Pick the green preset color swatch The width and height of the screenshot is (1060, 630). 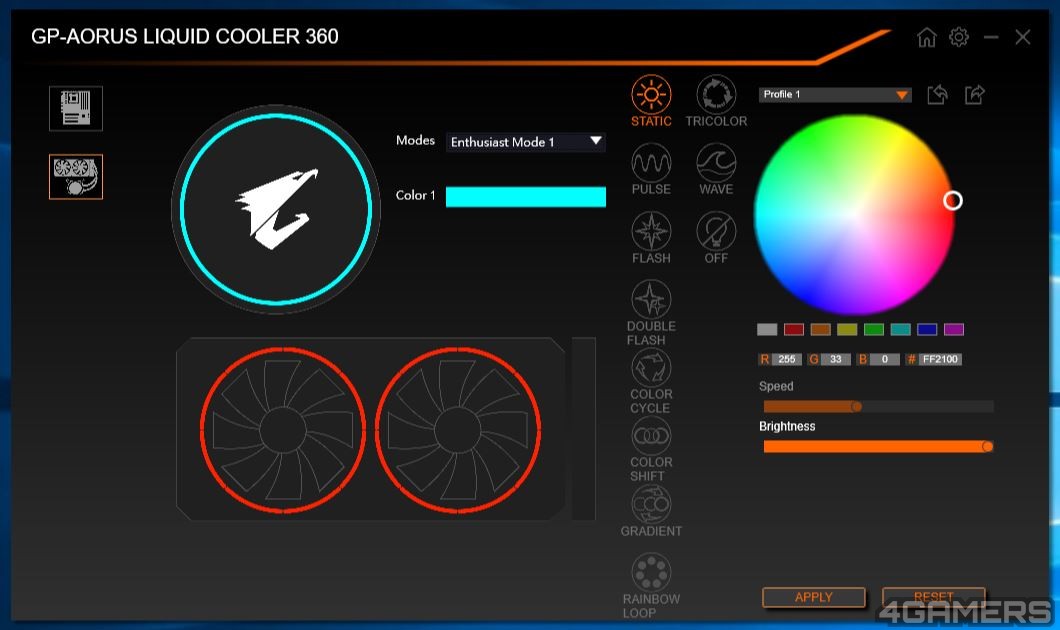point(873,329)
